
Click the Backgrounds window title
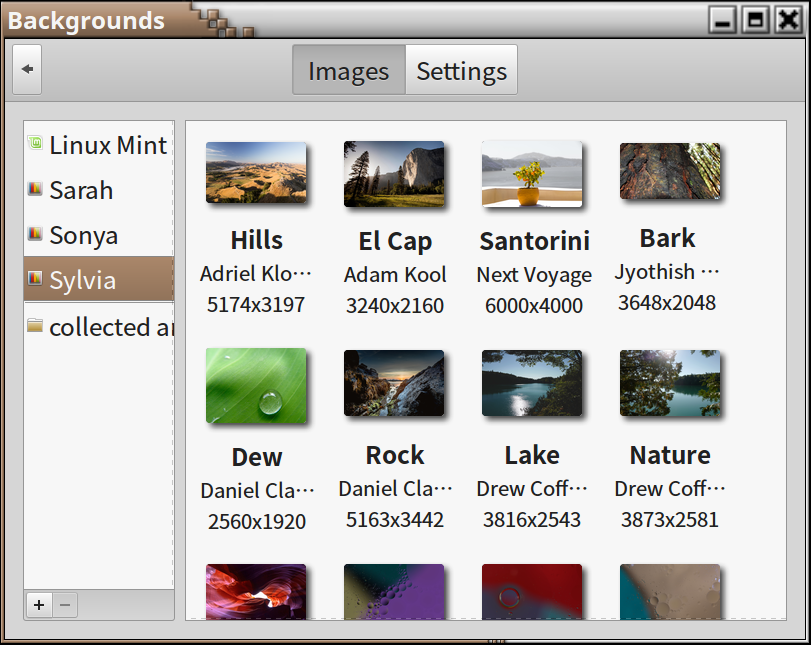click(x=86, y=21)
